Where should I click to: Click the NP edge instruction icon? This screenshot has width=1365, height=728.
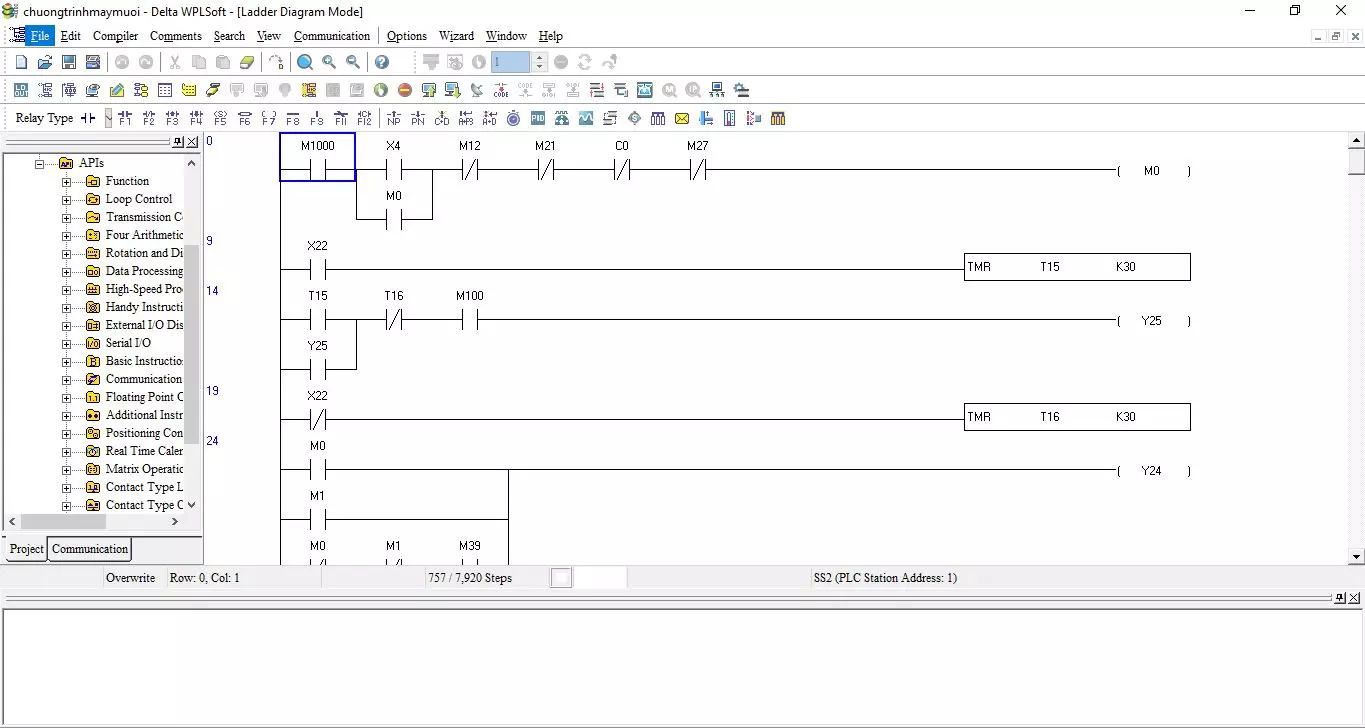393,118
